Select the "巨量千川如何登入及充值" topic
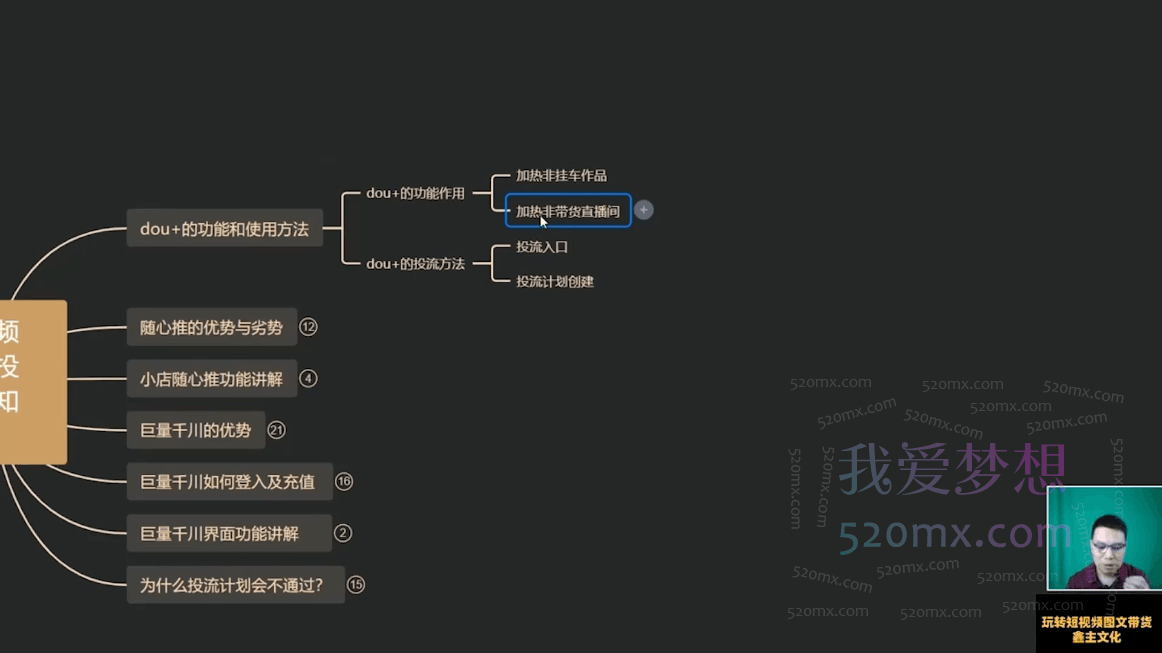This screenshot has height=653, width=1162. coord(228,481)
